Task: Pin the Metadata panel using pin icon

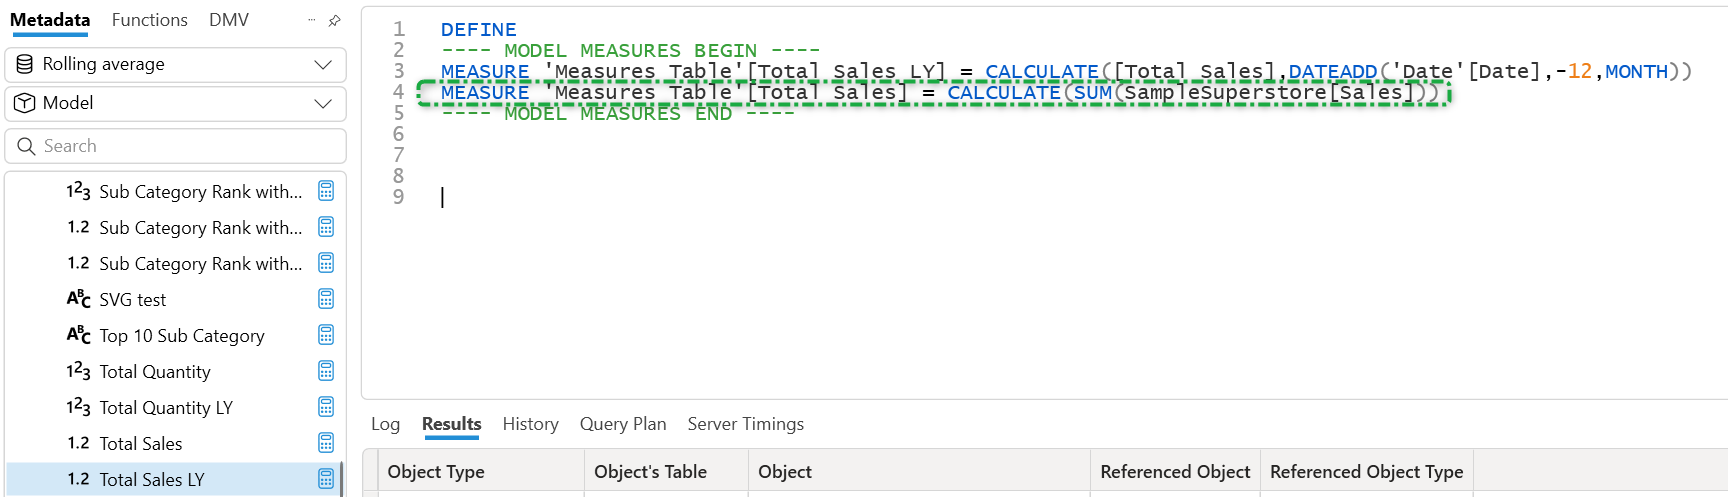Action: (x=335, y=20)
